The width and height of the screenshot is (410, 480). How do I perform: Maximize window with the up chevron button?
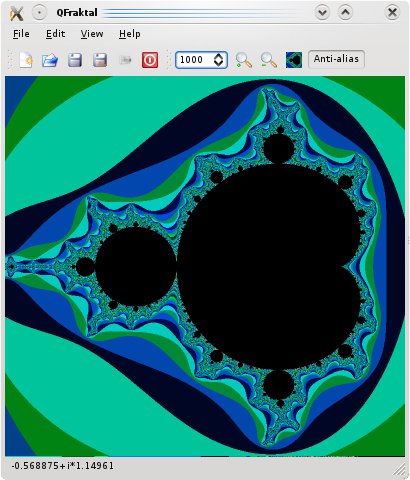click(x=345, y=13)
